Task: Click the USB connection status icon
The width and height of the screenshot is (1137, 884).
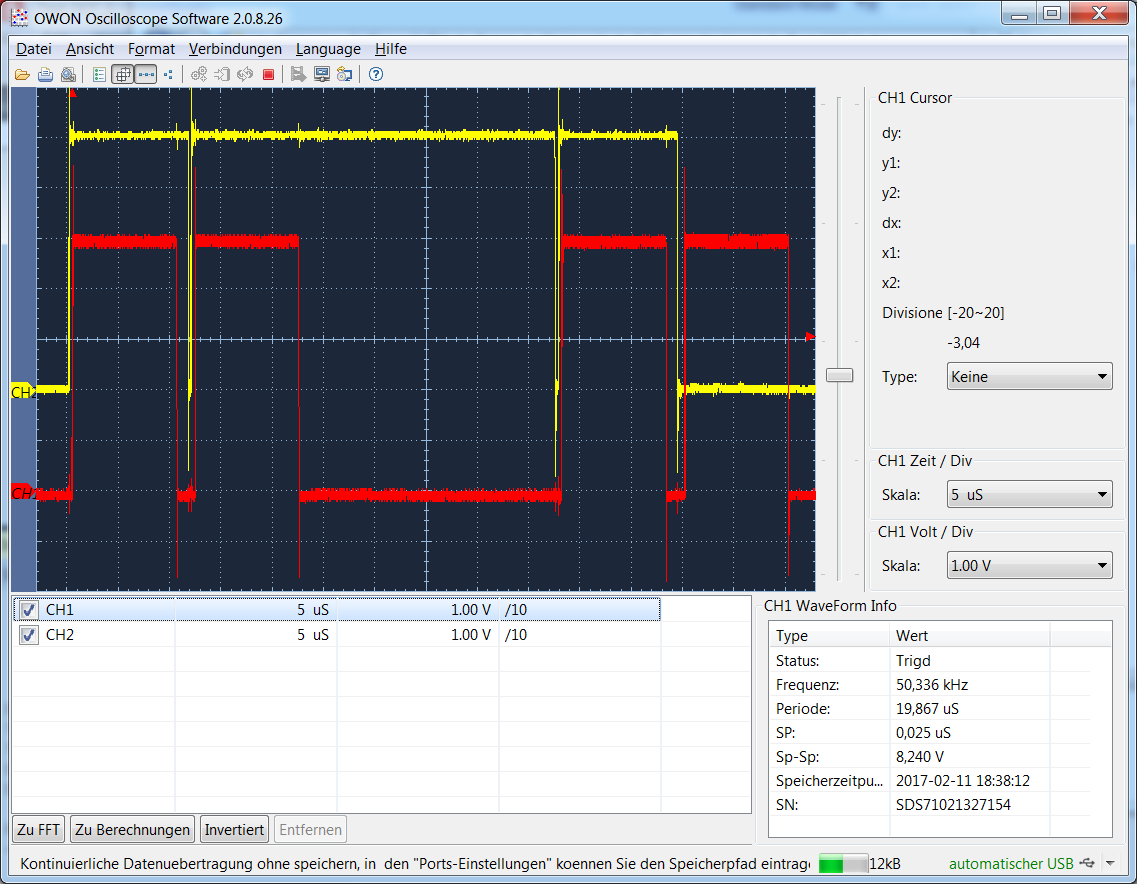Action: pos(1087,864)
